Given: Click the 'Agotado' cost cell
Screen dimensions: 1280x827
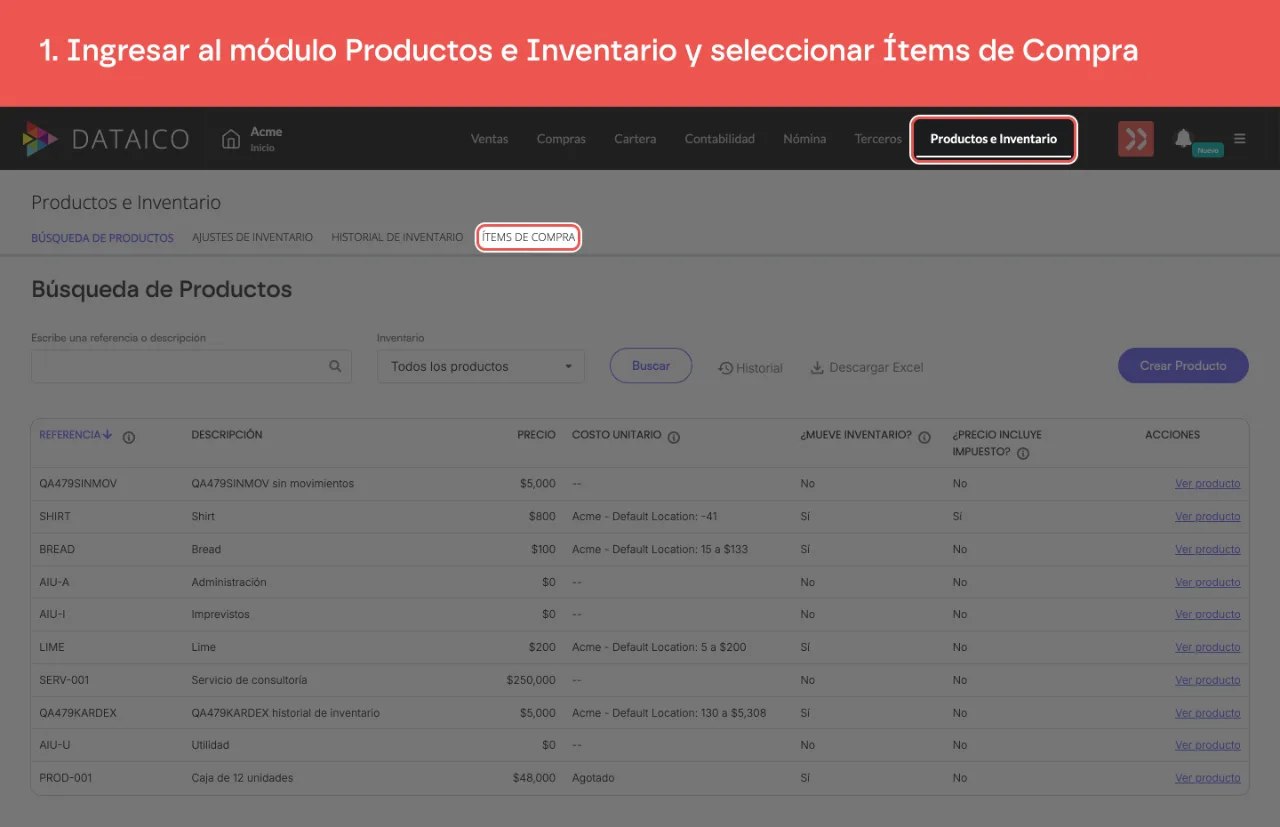Looking at the screenshot, I should [x=593, y=778].
